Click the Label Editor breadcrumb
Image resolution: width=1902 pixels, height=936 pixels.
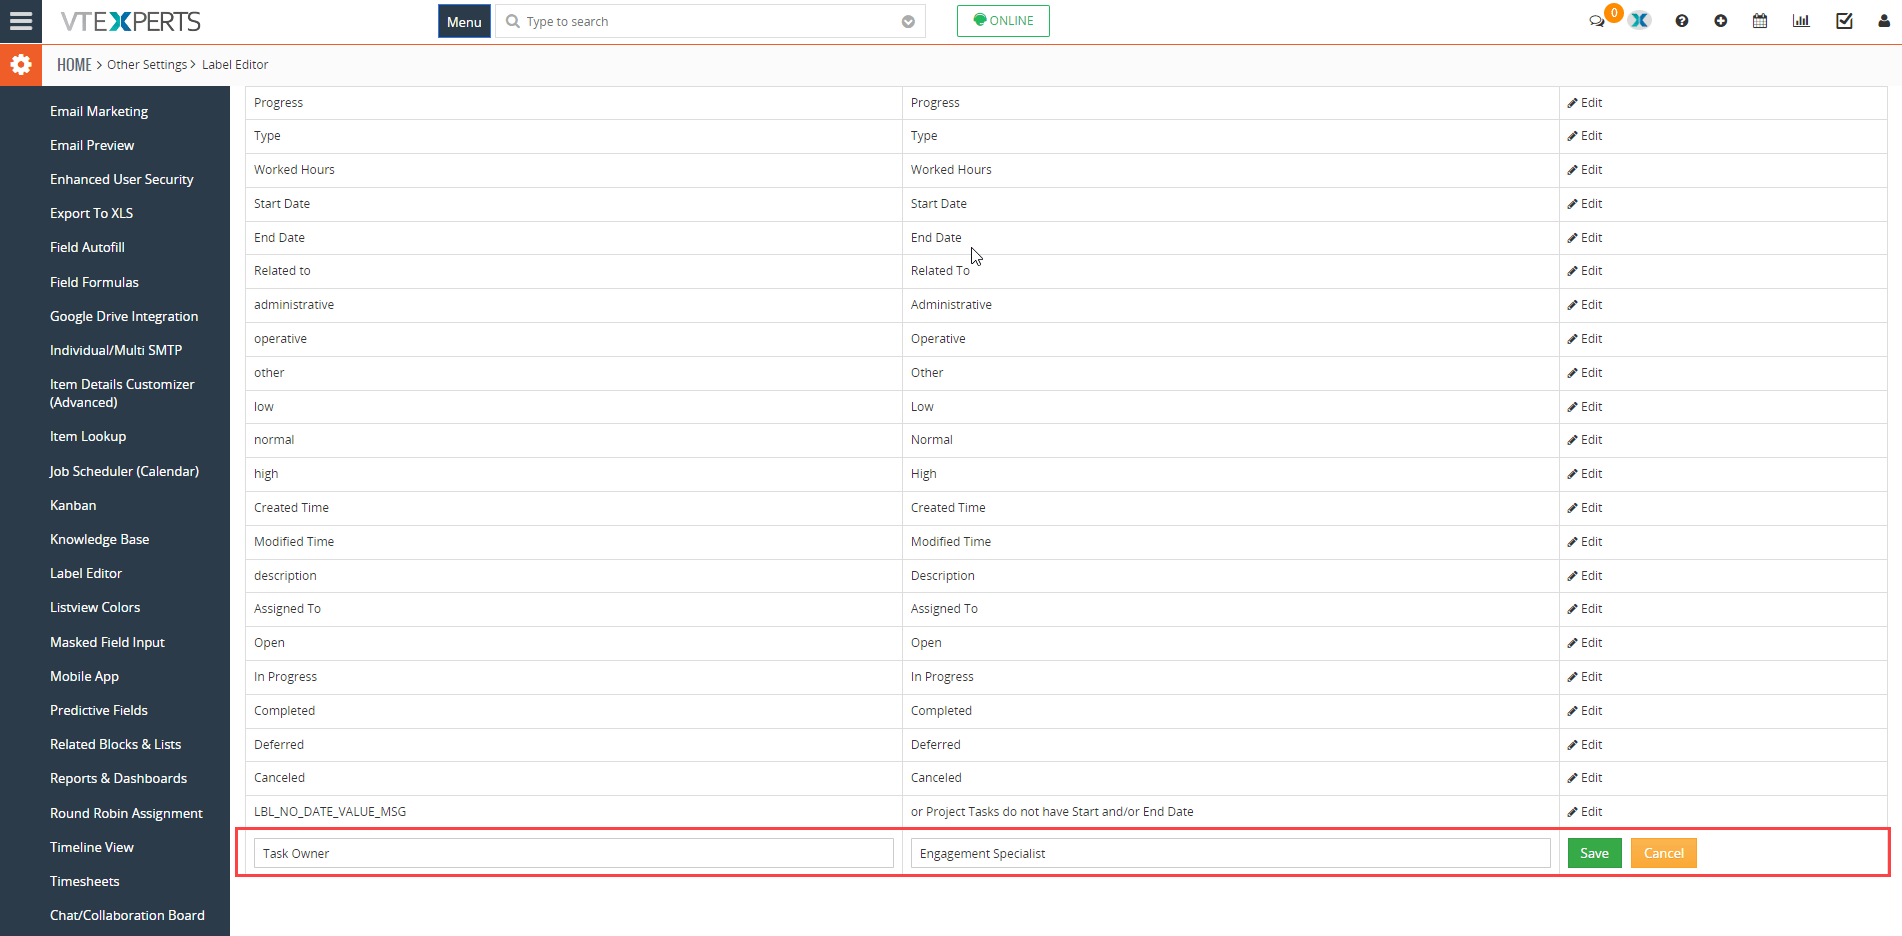tap(235, 65)
